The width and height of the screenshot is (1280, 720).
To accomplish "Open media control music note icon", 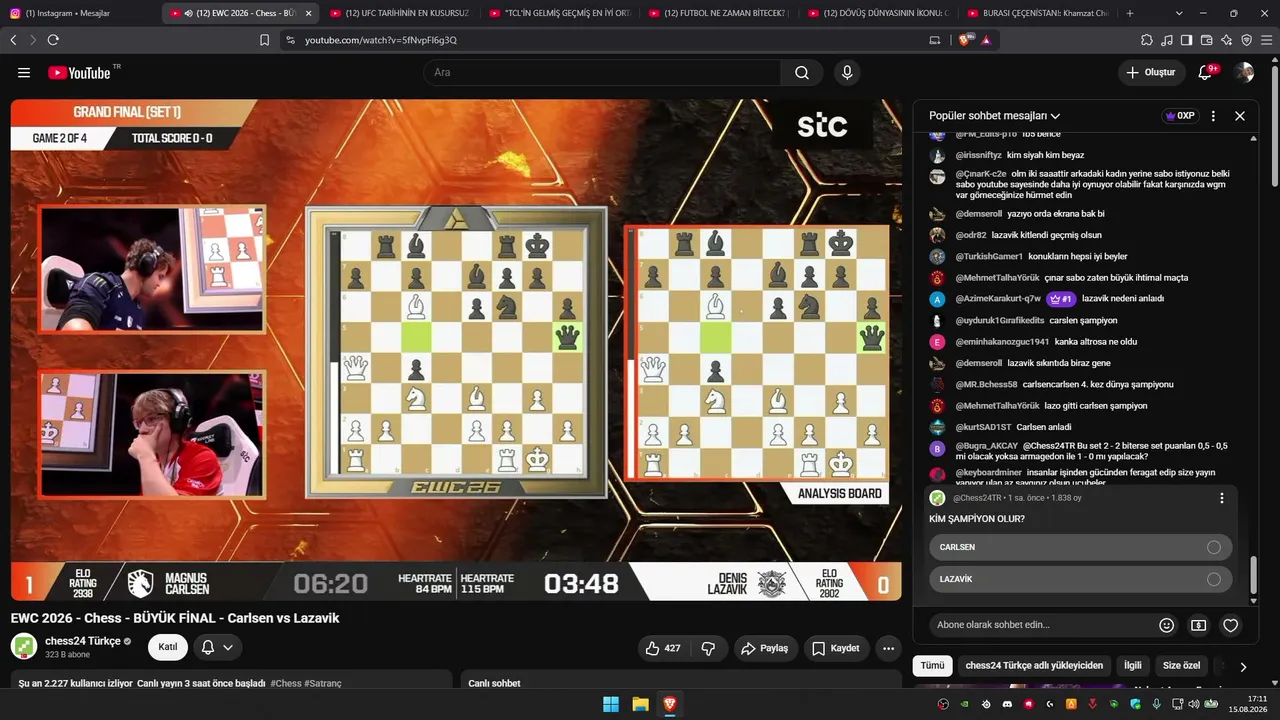I will click(x=1167, y=40).
